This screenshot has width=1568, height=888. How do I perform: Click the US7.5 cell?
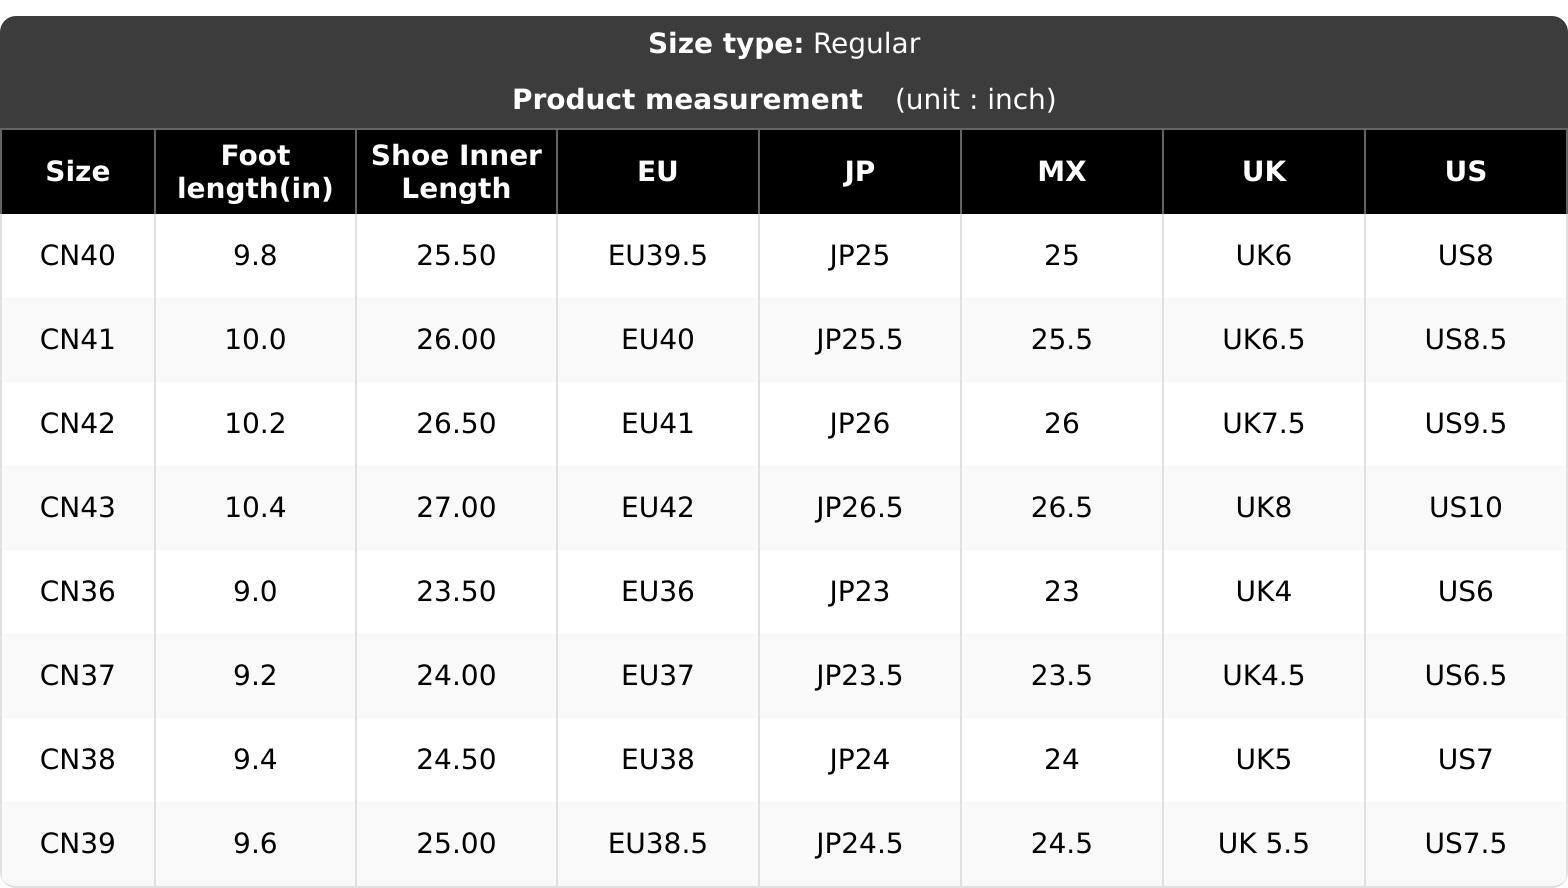pyautogui.click(x=1466, y=844)
